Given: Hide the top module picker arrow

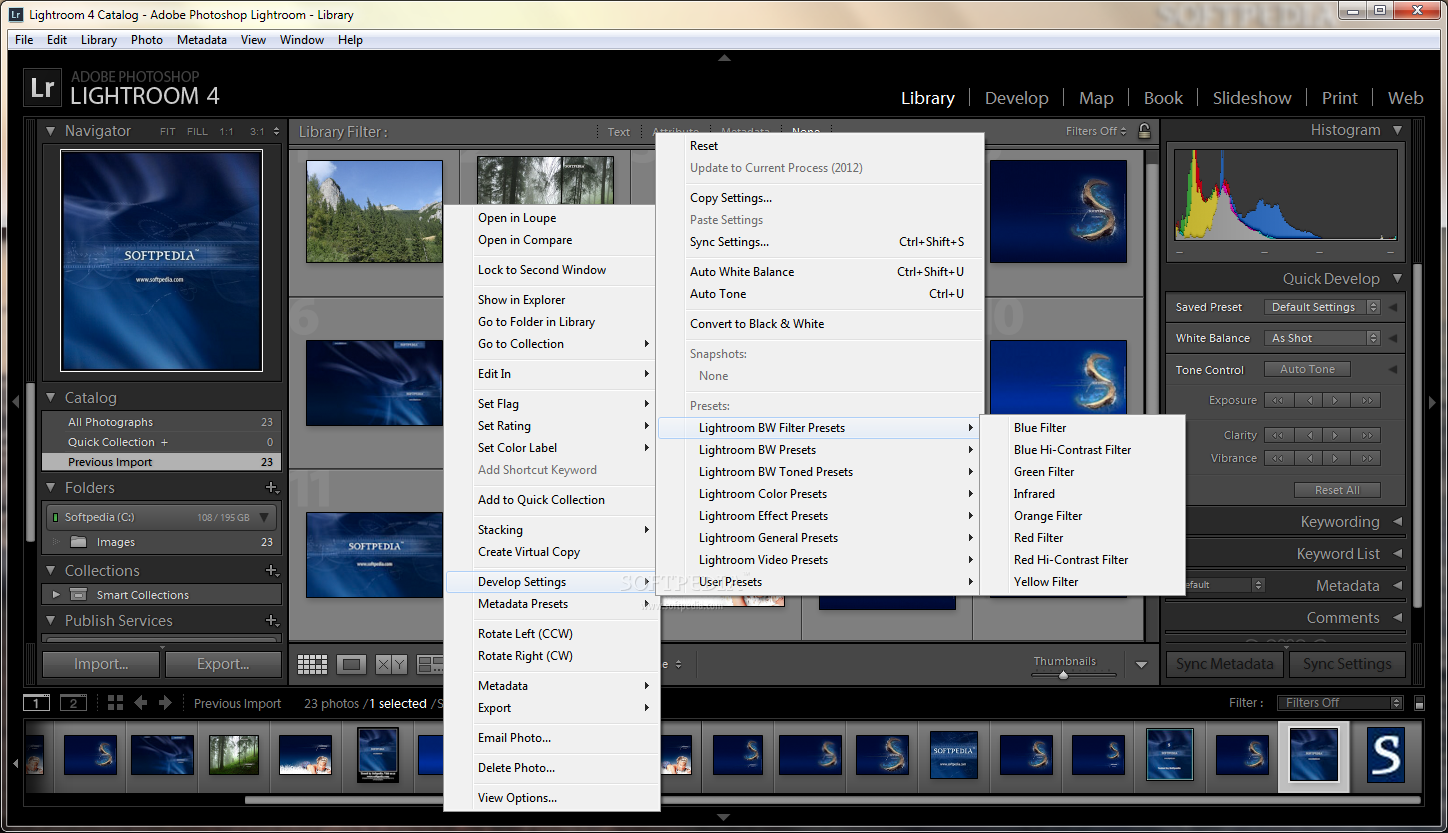Looking at the screenshot, I should (x=724, y=58).
